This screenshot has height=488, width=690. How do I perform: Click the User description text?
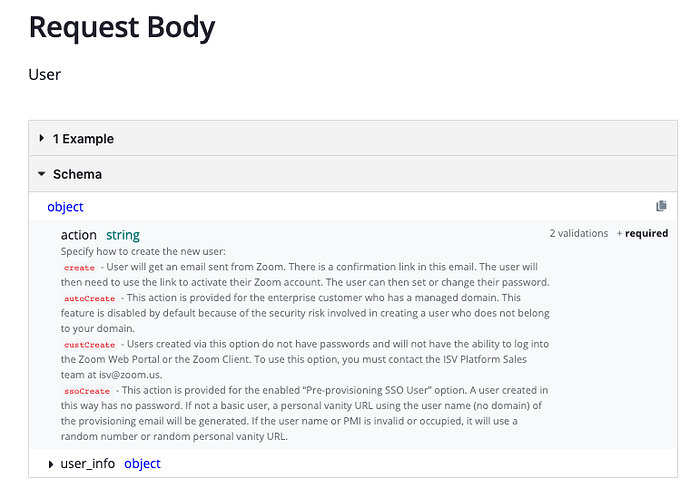(x=45, y=74)
